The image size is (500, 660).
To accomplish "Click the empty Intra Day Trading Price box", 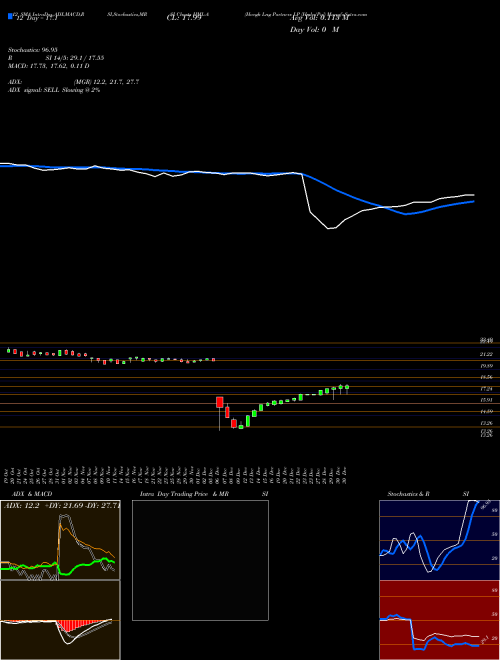I will pos(200,560).
